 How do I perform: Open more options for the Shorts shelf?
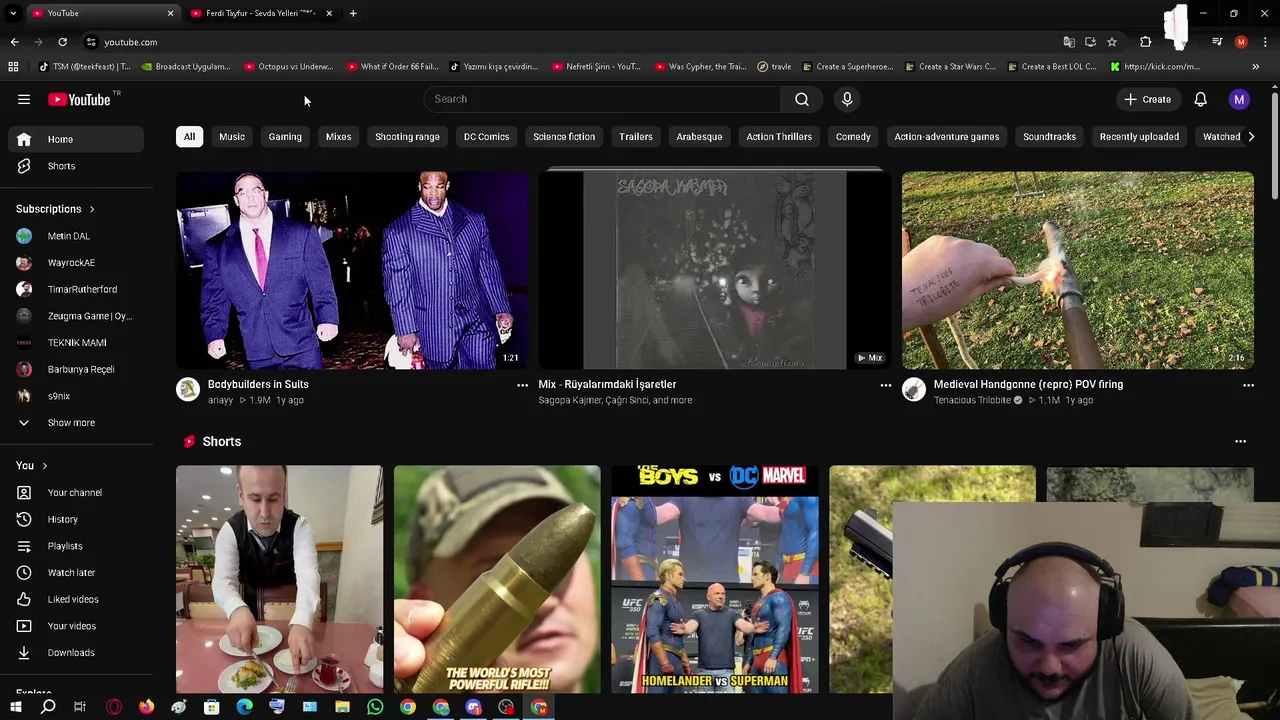[x=1240, y=441]
